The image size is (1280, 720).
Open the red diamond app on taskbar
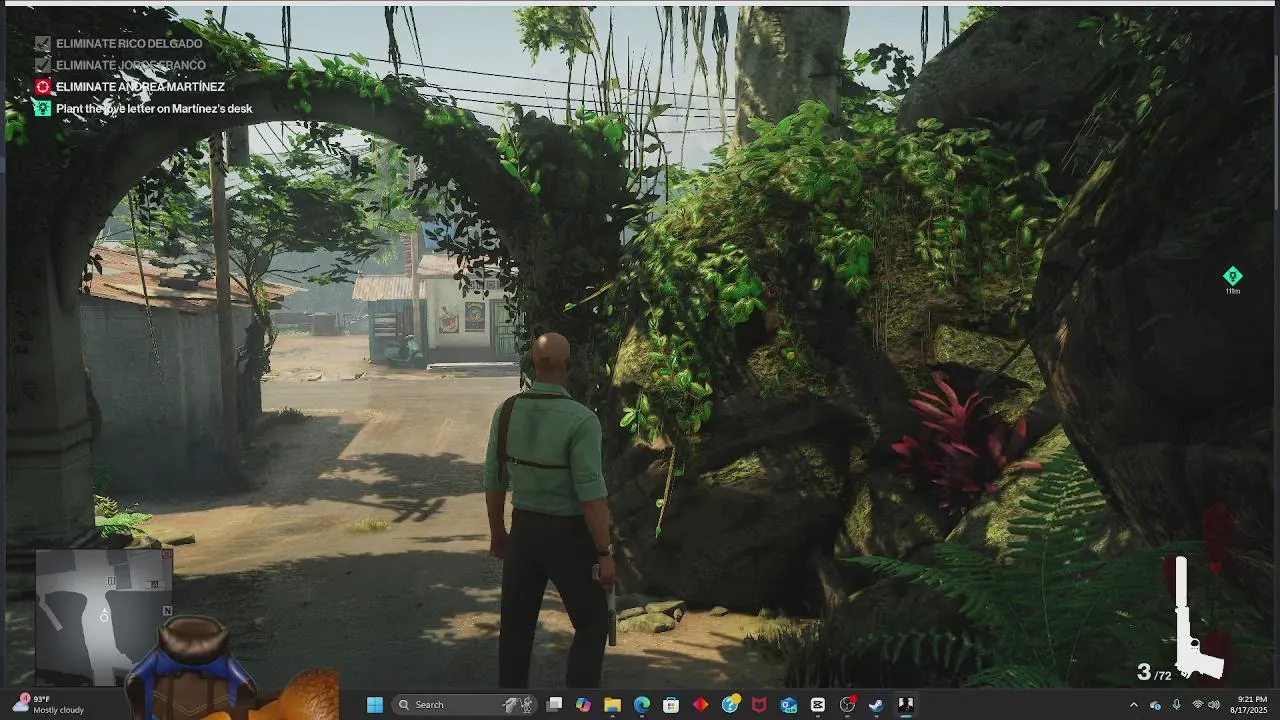click(x=700, y=704)
